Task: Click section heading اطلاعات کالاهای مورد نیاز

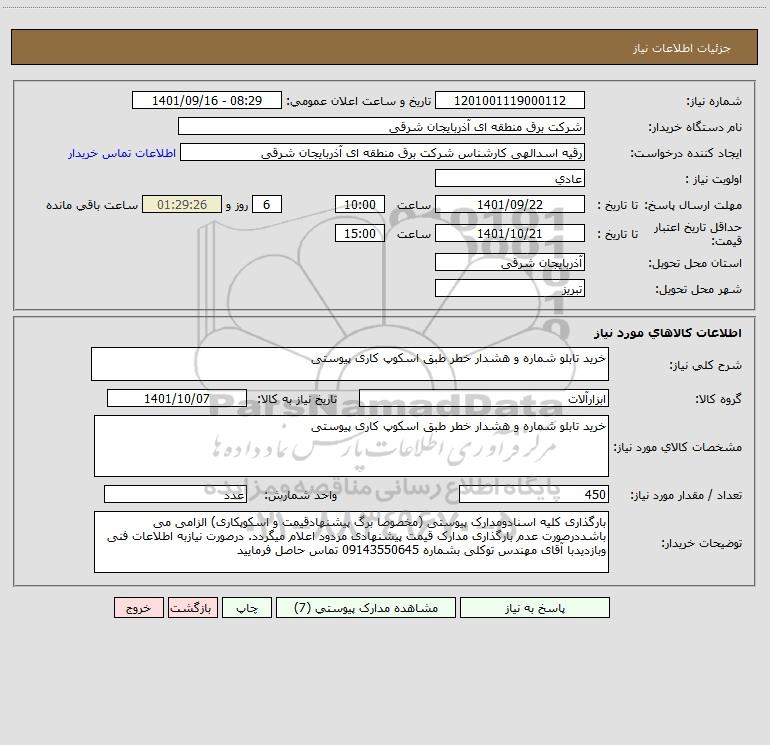Action: click(668, 333)
